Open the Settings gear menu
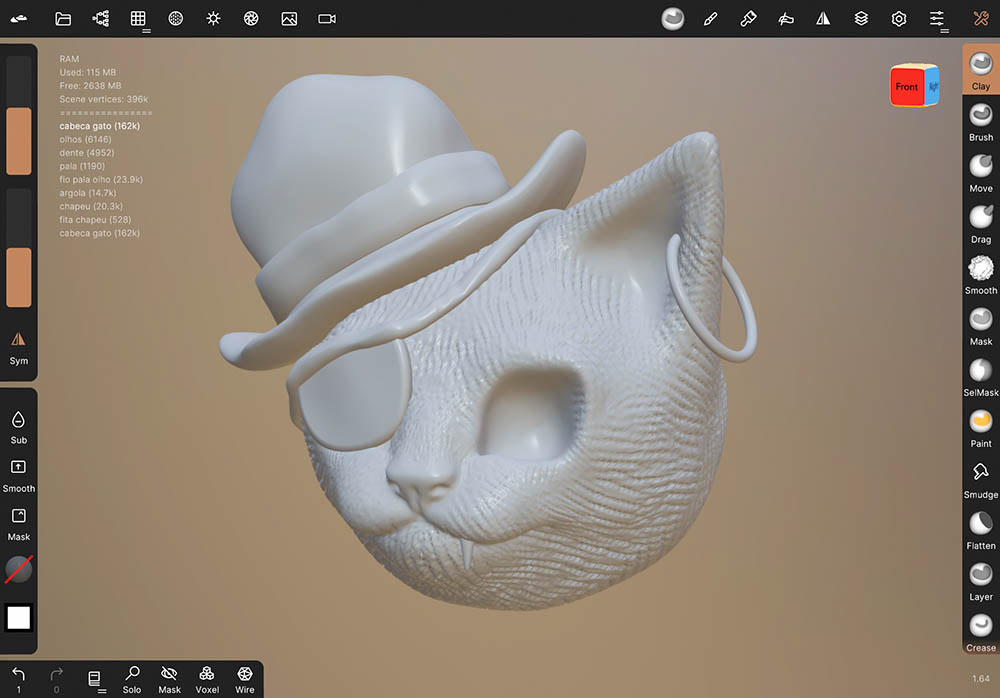1000x698 pixels. click(899, 19)
